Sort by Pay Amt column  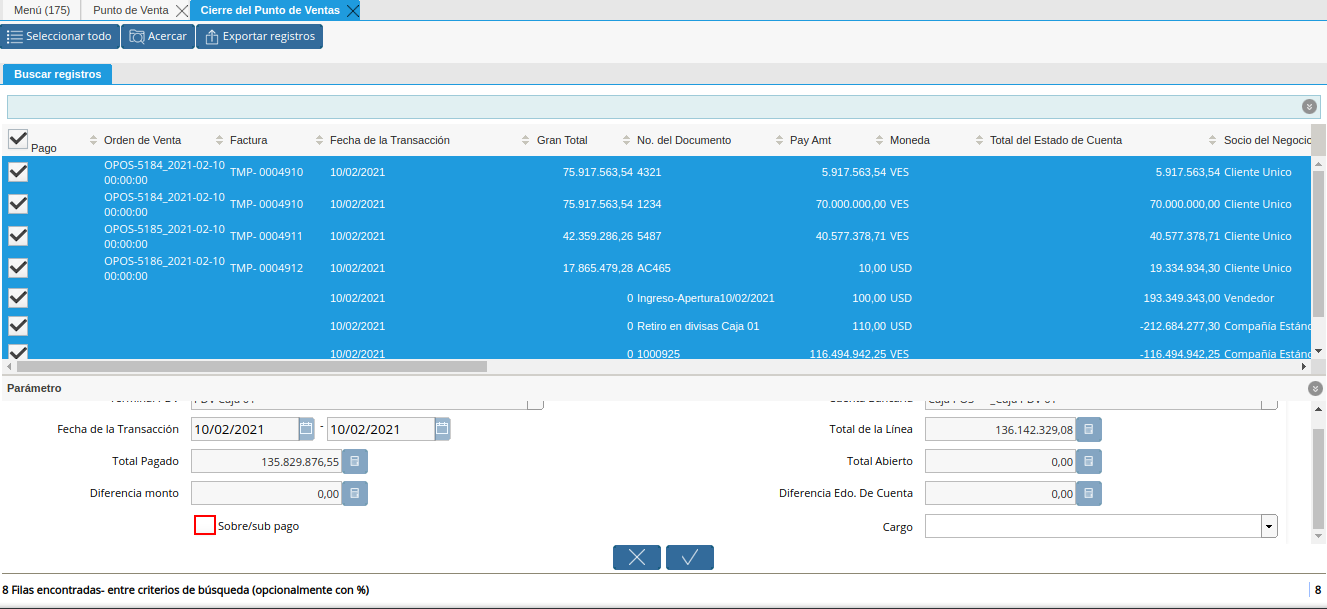(810, 140)
